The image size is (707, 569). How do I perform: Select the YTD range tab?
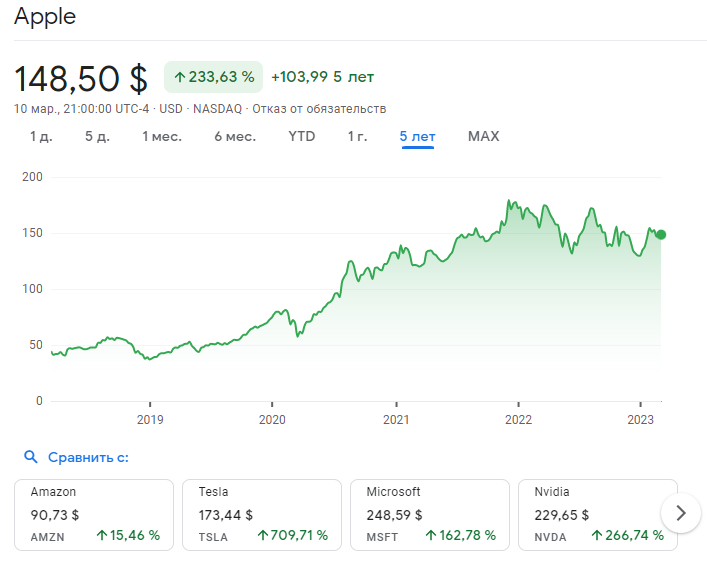point(301,136)
